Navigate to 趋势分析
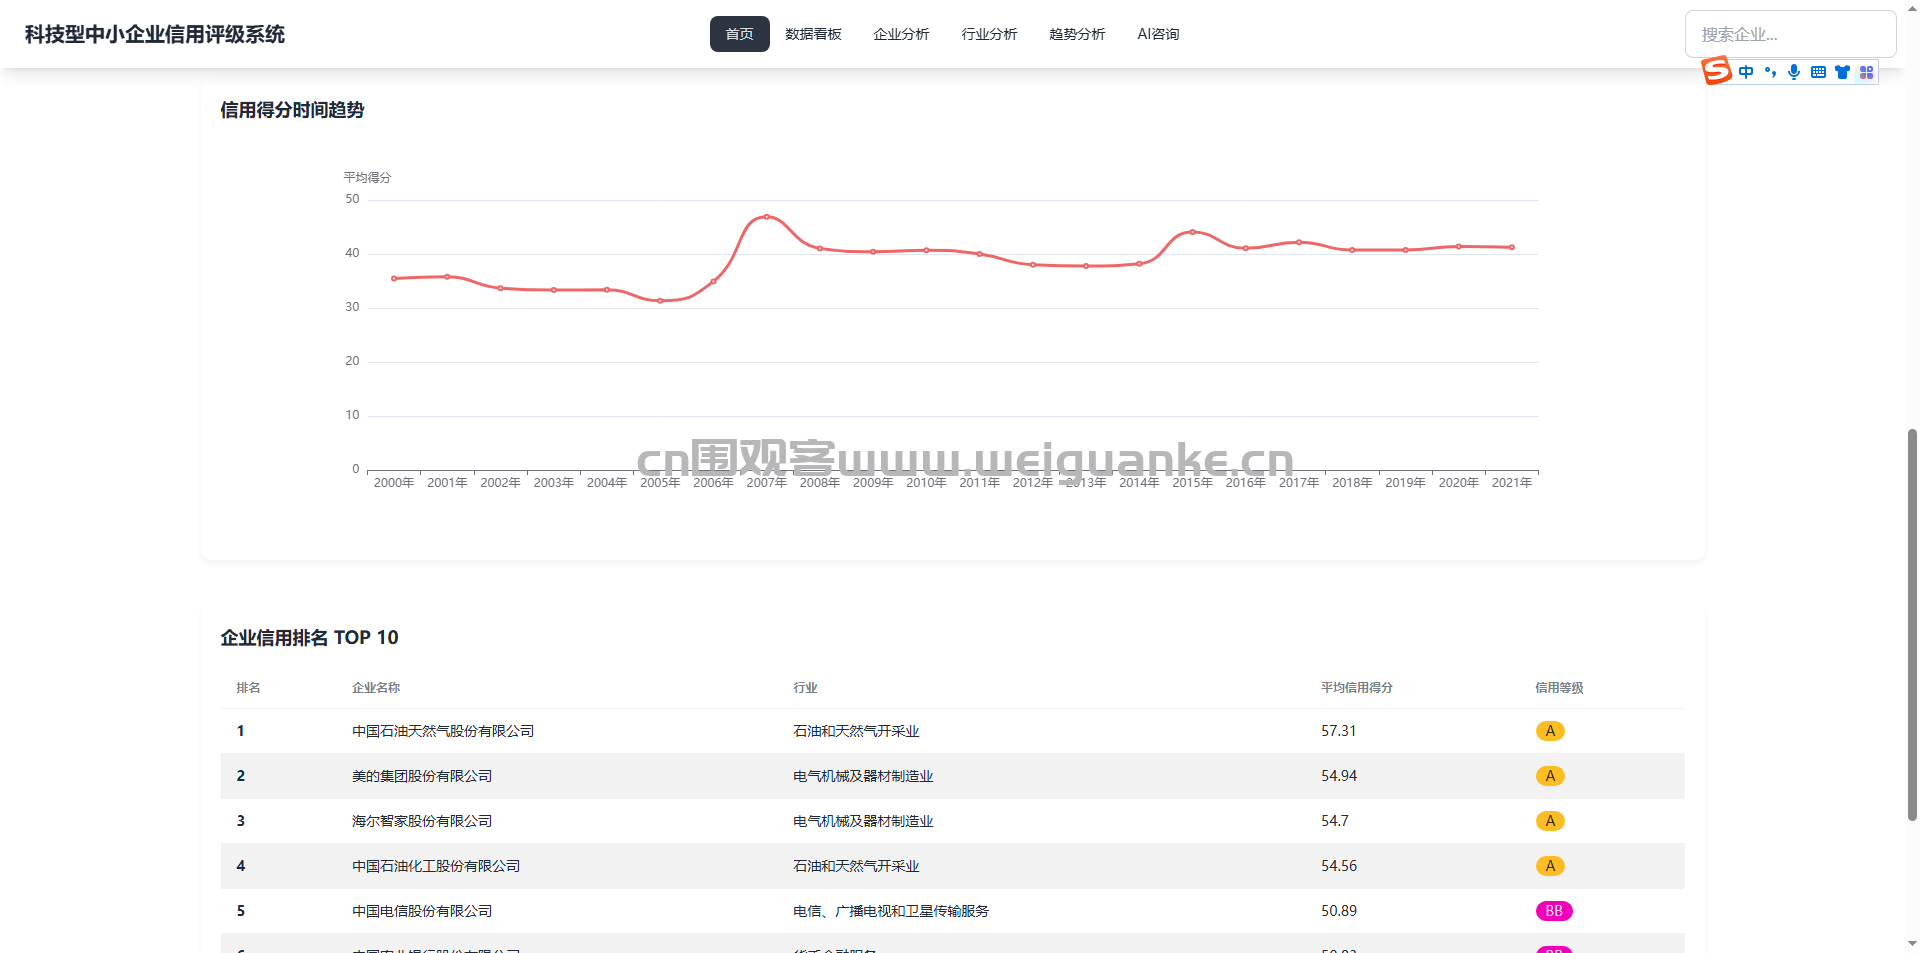Viewport: 1920px width, 953px height. pos(1077,34)
